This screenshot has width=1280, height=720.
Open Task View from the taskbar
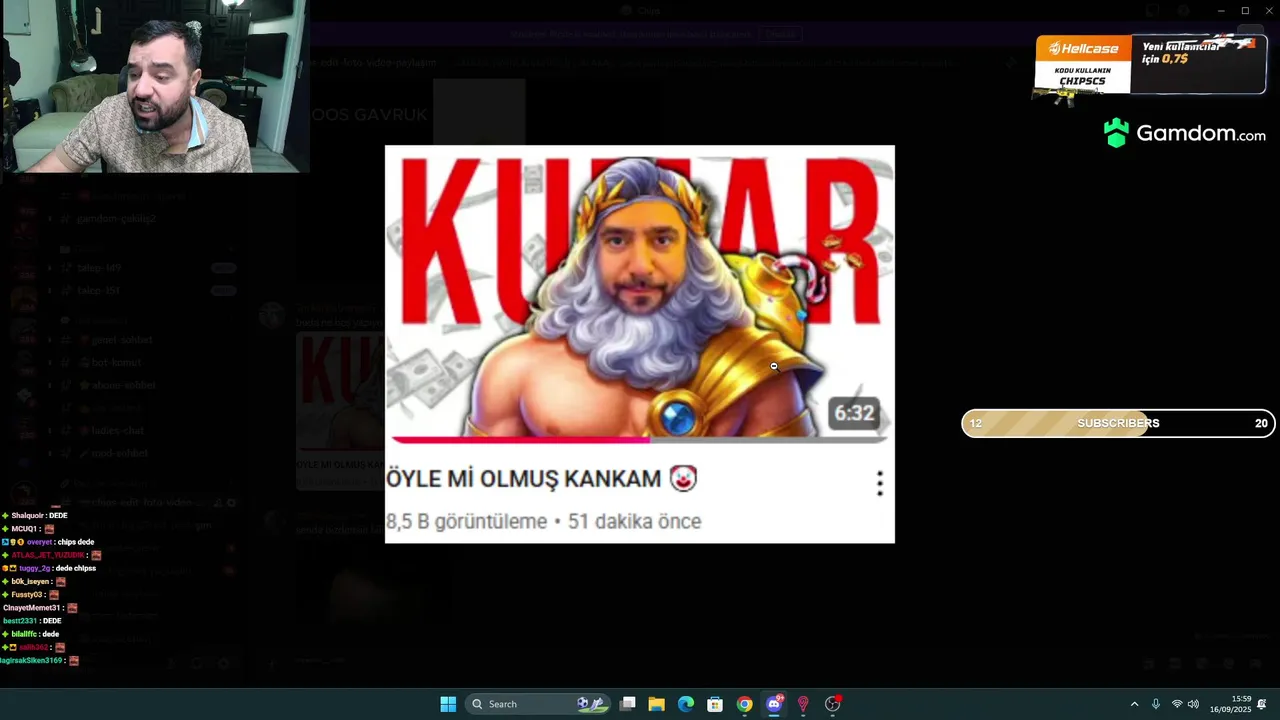[x=628, y=704]
